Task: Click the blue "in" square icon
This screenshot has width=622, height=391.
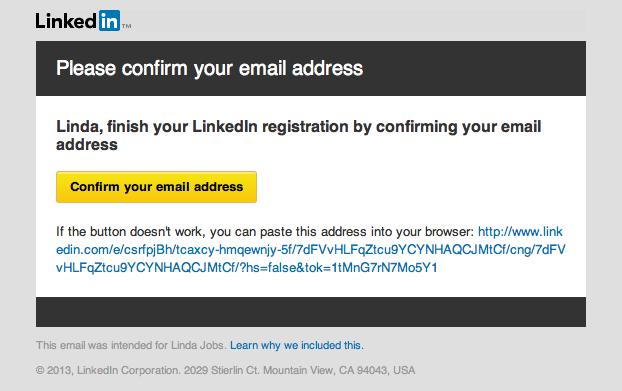Action: 109,21
